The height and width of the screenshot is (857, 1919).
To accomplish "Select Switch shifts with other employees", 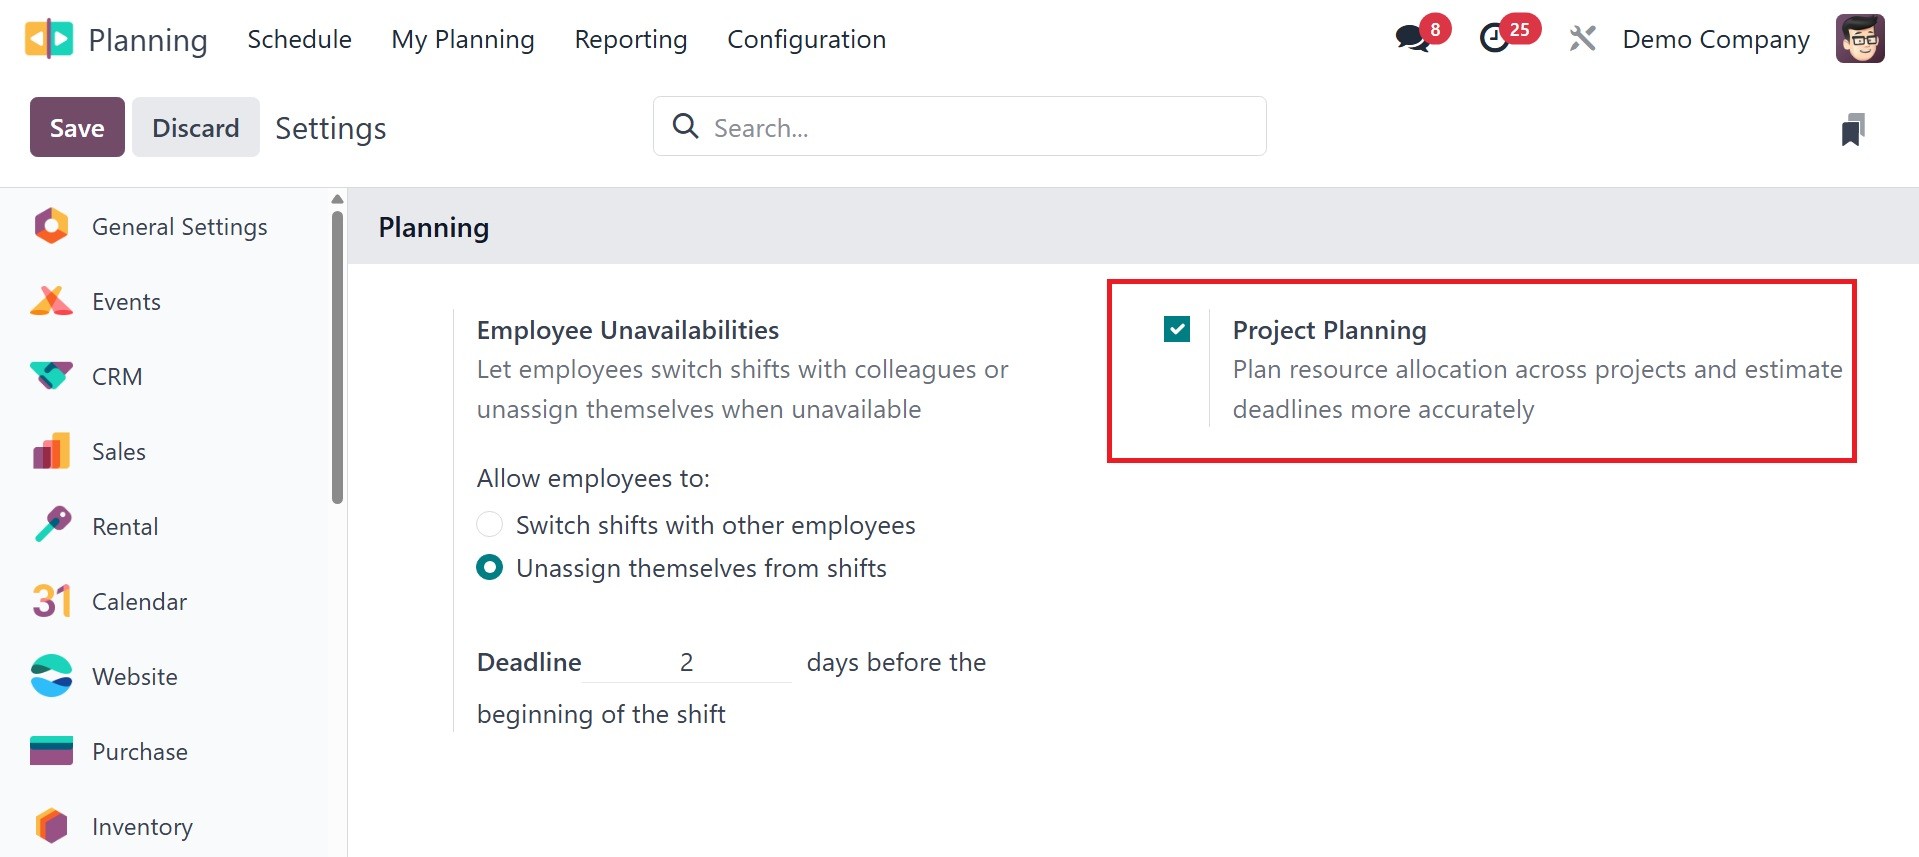I will click(x=489, y=524).
